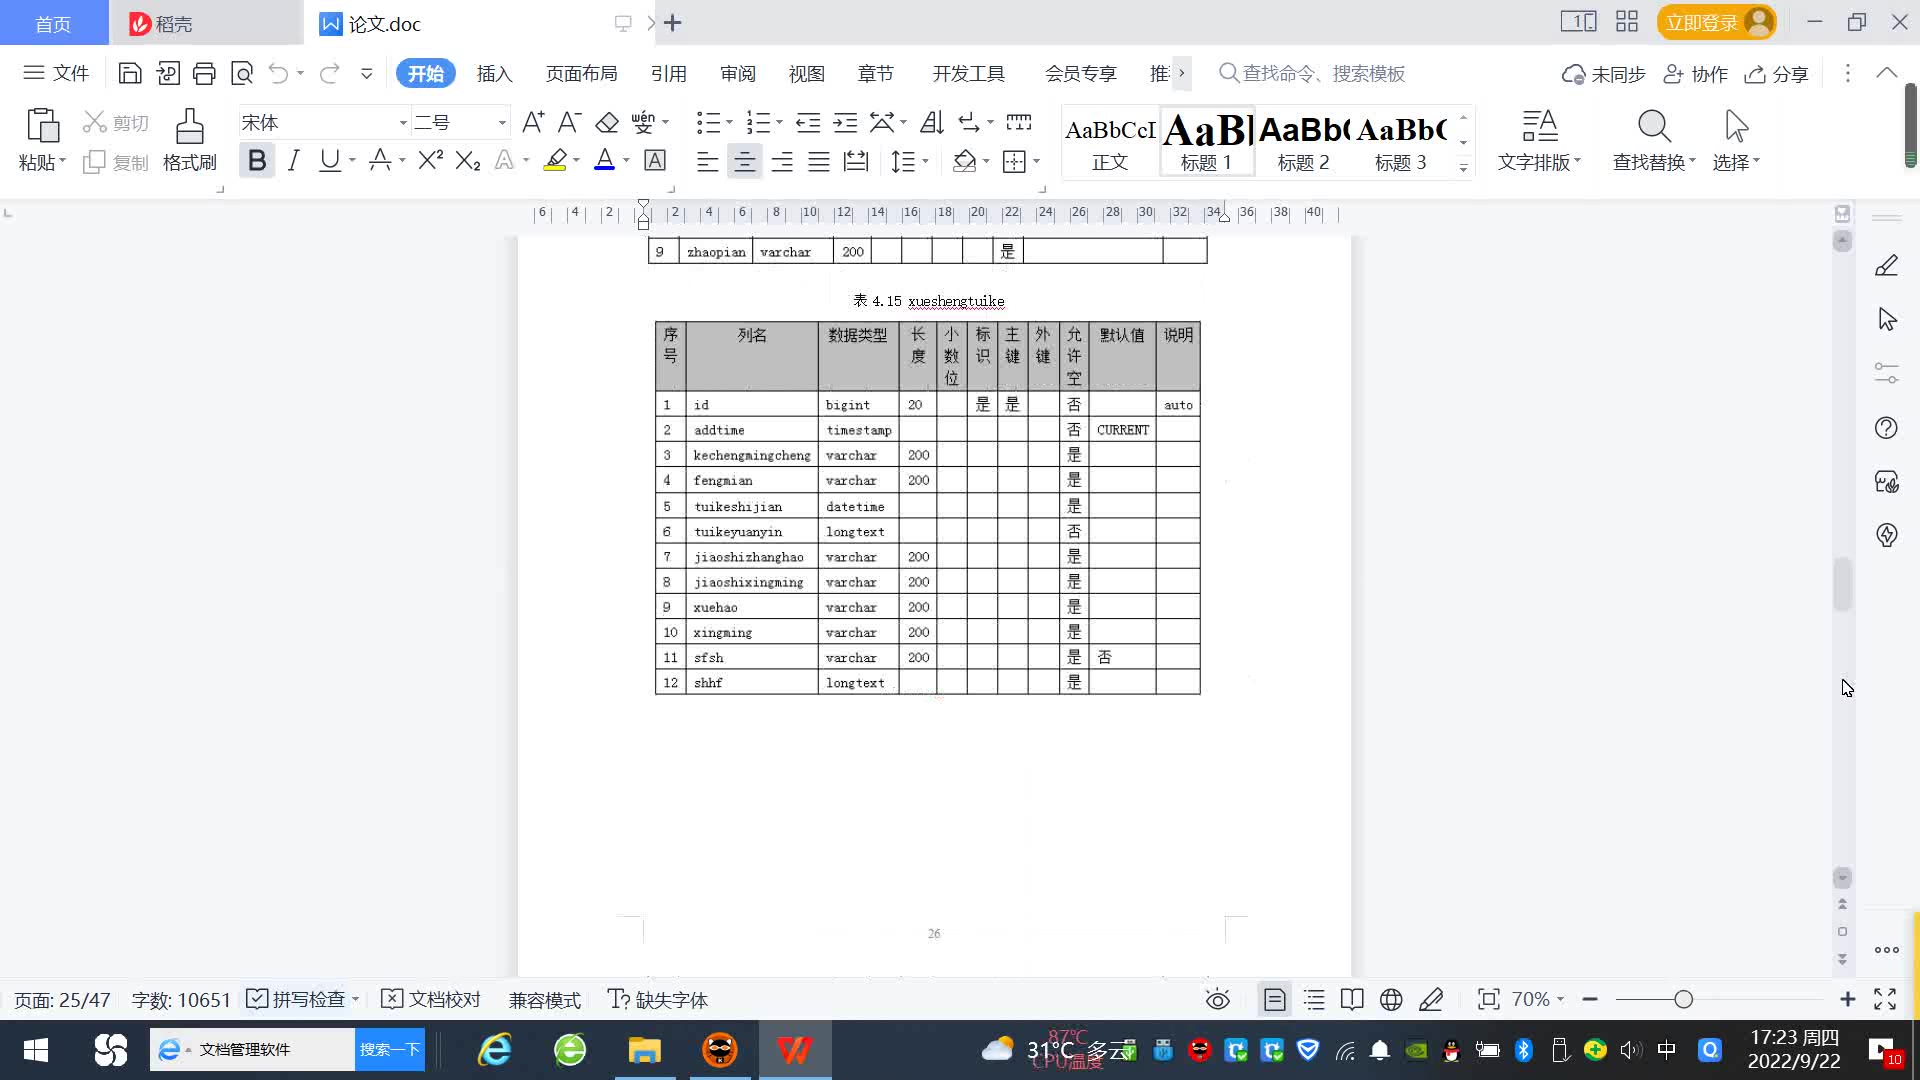
Task: Switch to outline view
Action: coord(1314,999)
